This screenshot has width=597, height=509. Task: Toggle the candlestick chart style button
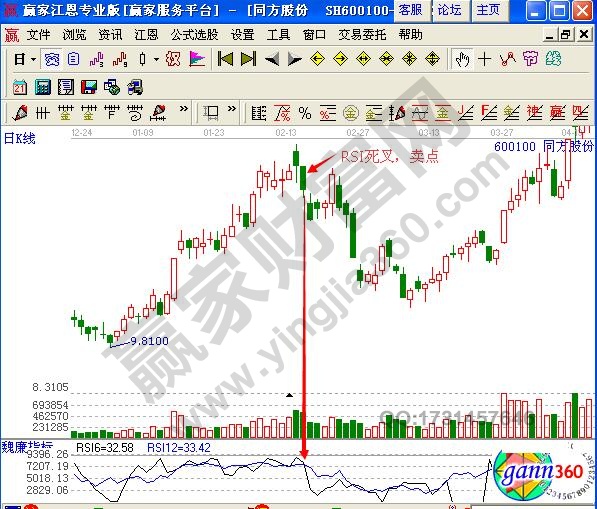click(142, 59)
